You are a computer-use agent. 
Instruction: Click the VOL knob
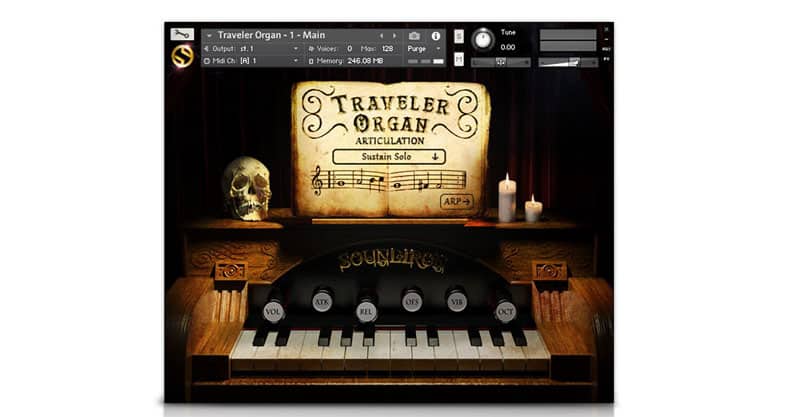point(273,311)
